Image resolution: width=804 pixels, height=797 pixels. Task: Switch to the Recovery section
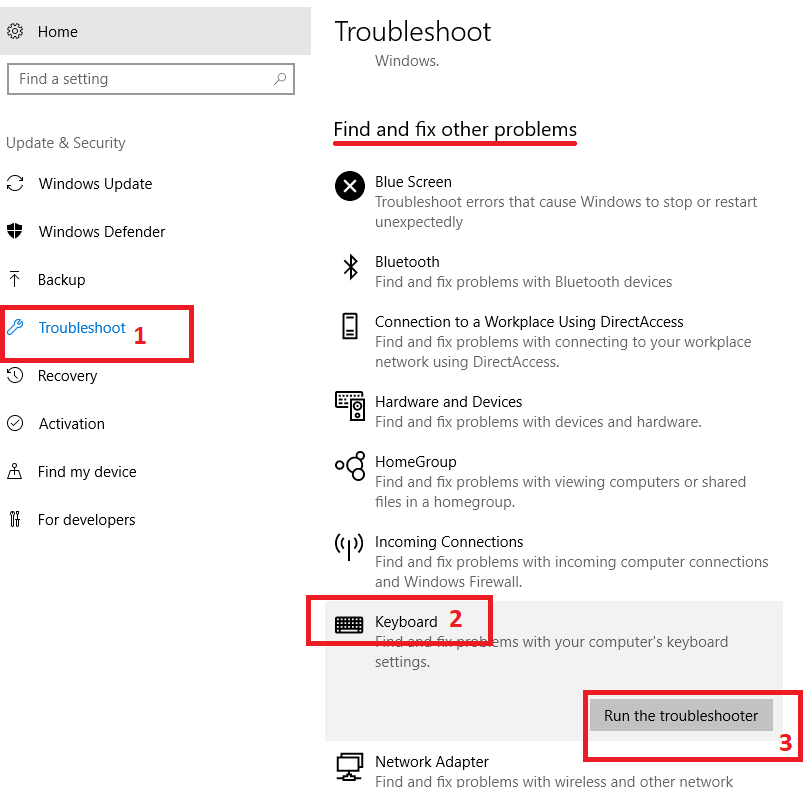(66, 375)
